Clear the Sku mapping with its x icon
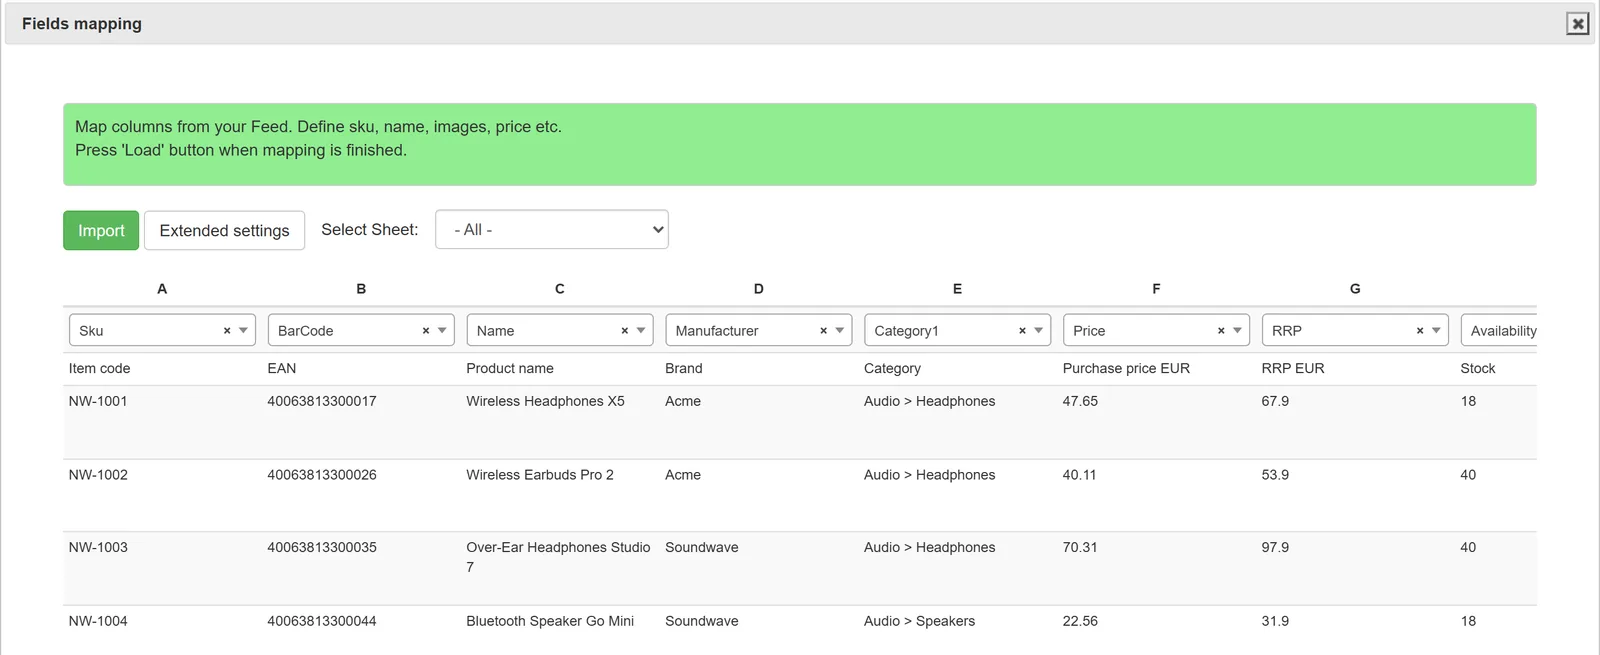 [227, 331]
